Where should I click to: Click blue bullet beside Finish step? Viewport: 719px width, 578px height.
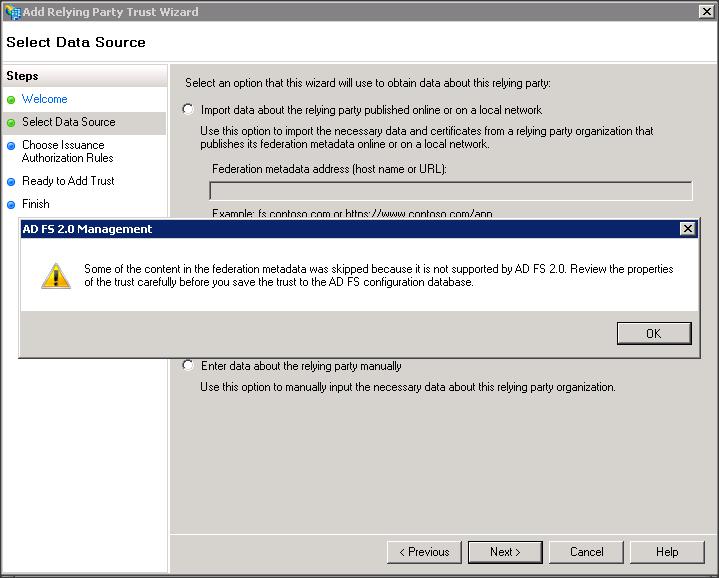coord(11,205)
